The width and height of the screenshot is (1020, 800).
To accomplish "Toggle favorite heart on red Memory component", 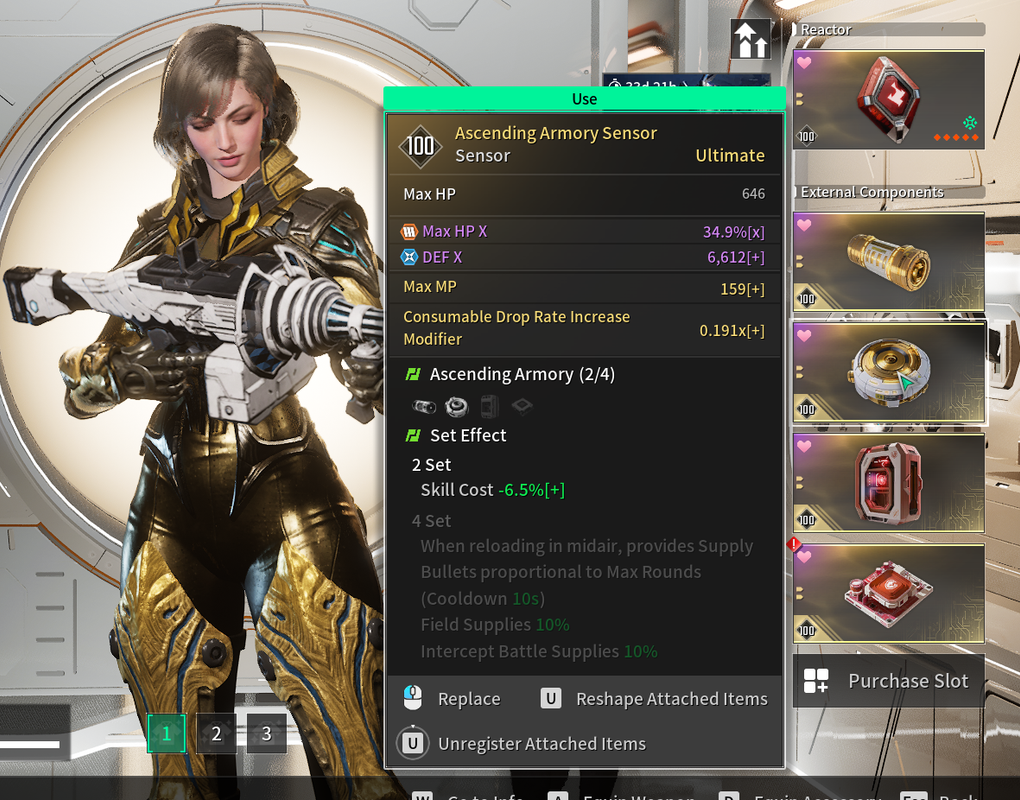I will click(804, 446).
